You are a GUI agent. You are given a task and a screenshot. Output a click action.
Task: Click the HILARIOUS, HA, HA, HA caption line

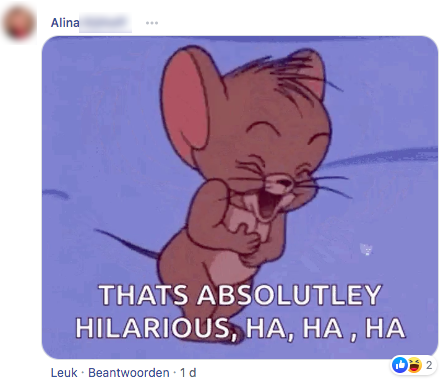[241, 328]
